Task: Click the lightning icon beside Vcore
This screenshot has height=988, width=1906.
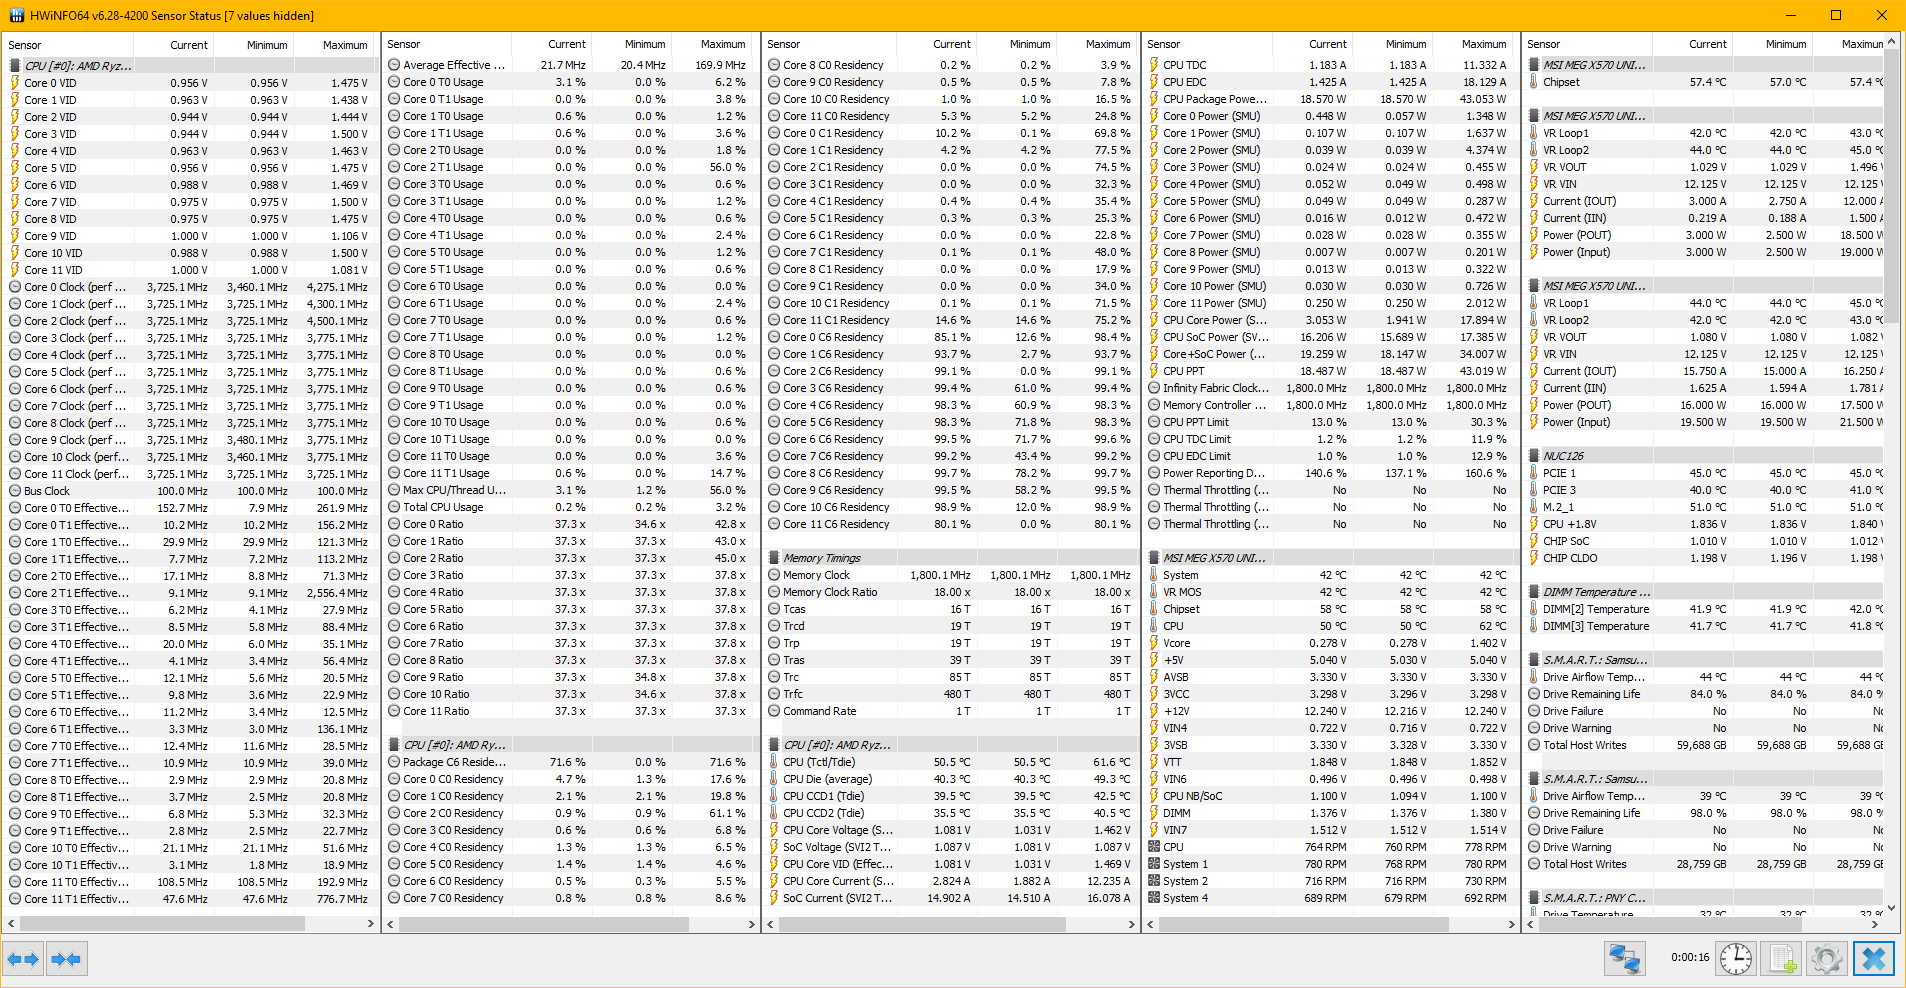Action: click(1154, 643)
